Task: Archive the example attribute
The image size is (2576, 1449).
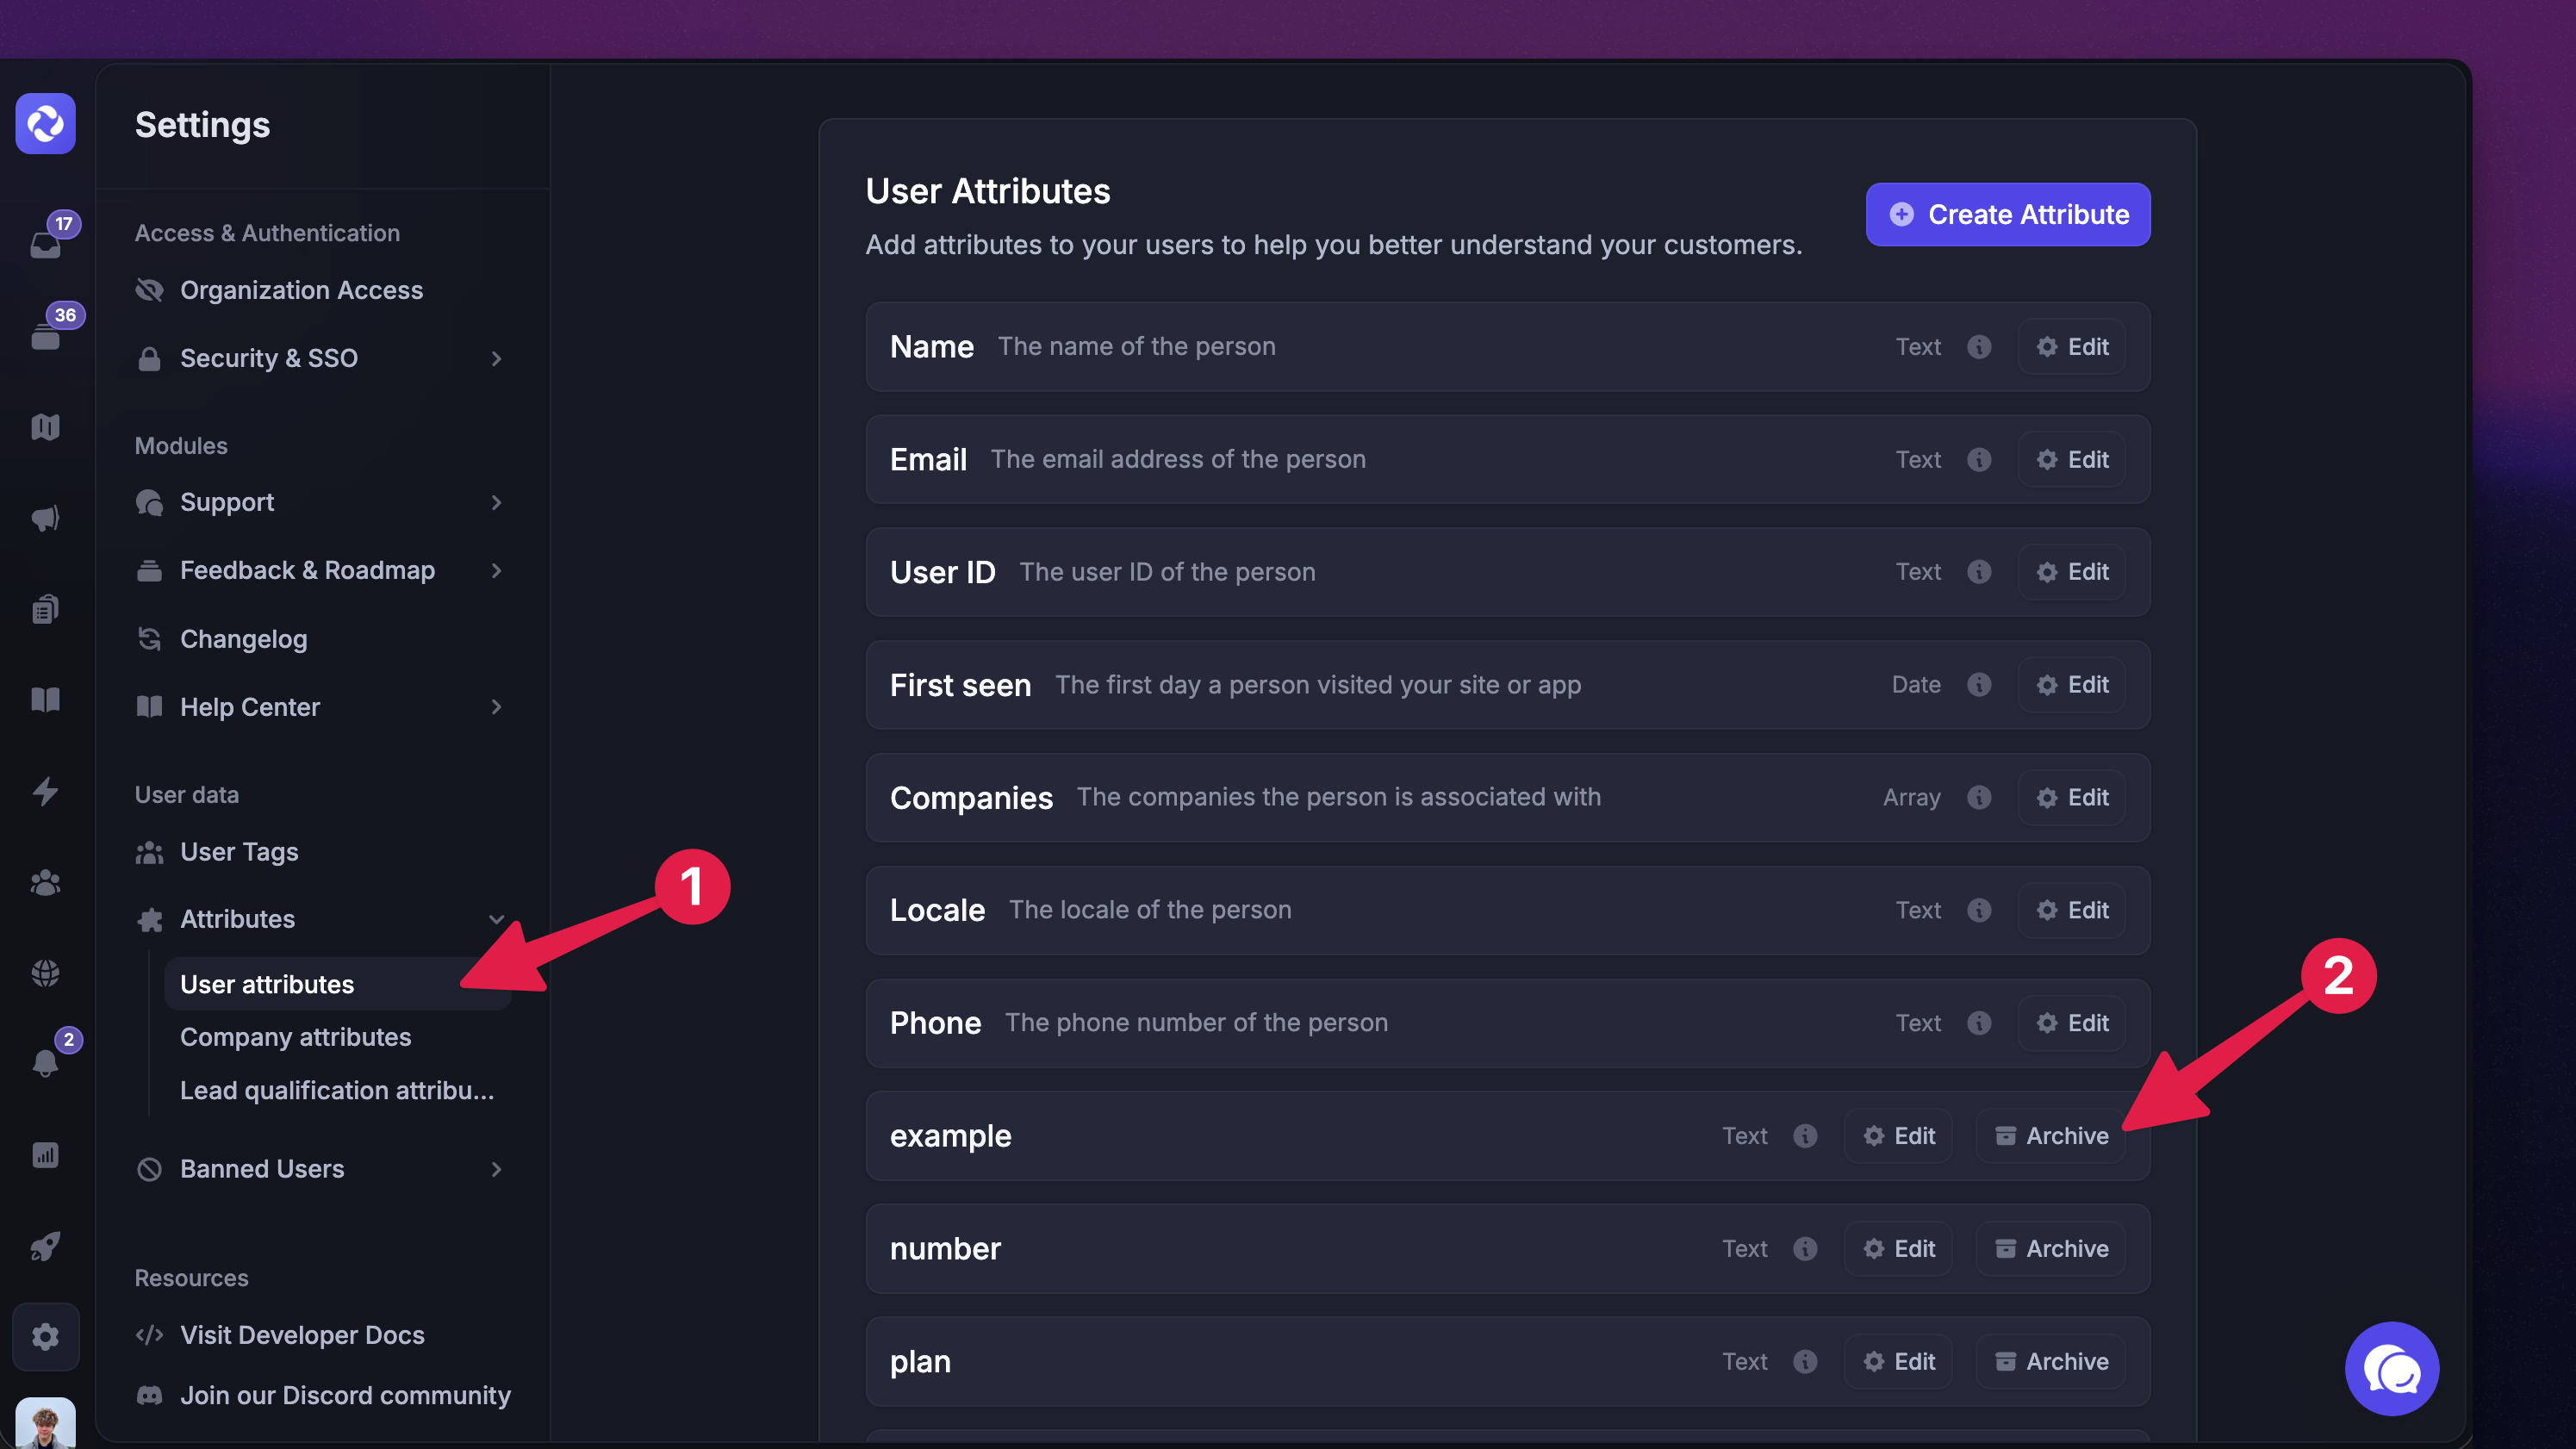Action: coord(2051,1136)
